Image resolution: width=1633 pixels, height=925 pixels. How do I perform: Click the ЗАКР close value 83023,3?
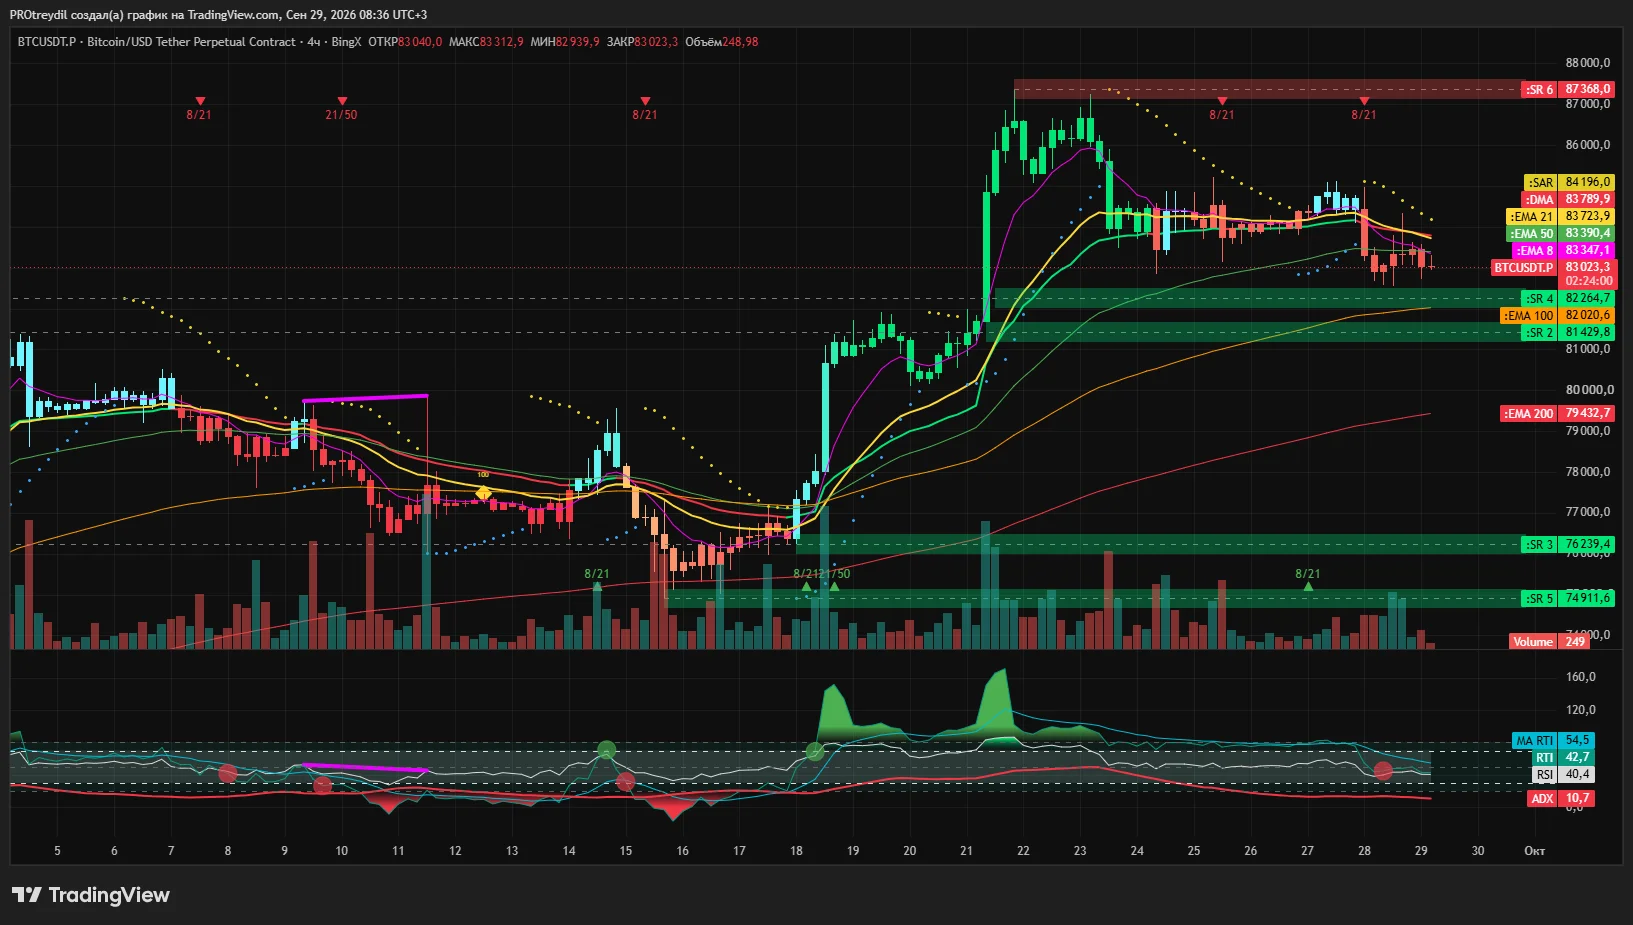[656, 42]
